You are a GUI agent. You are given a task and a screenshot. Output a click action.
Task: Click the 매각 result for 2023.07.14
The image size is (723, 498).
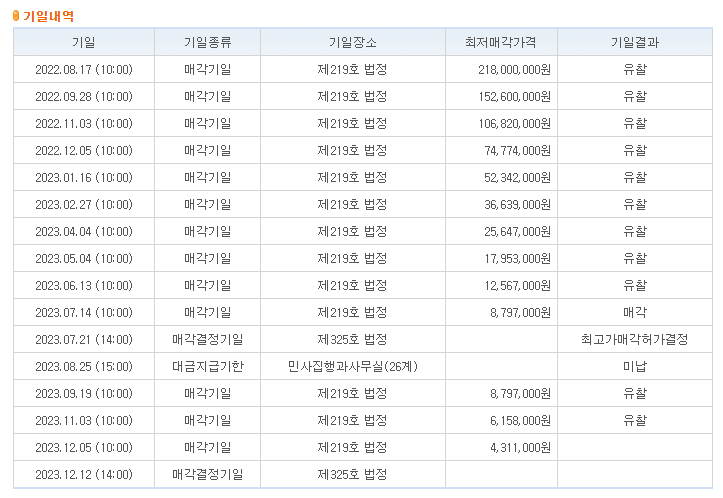(635, 313)
